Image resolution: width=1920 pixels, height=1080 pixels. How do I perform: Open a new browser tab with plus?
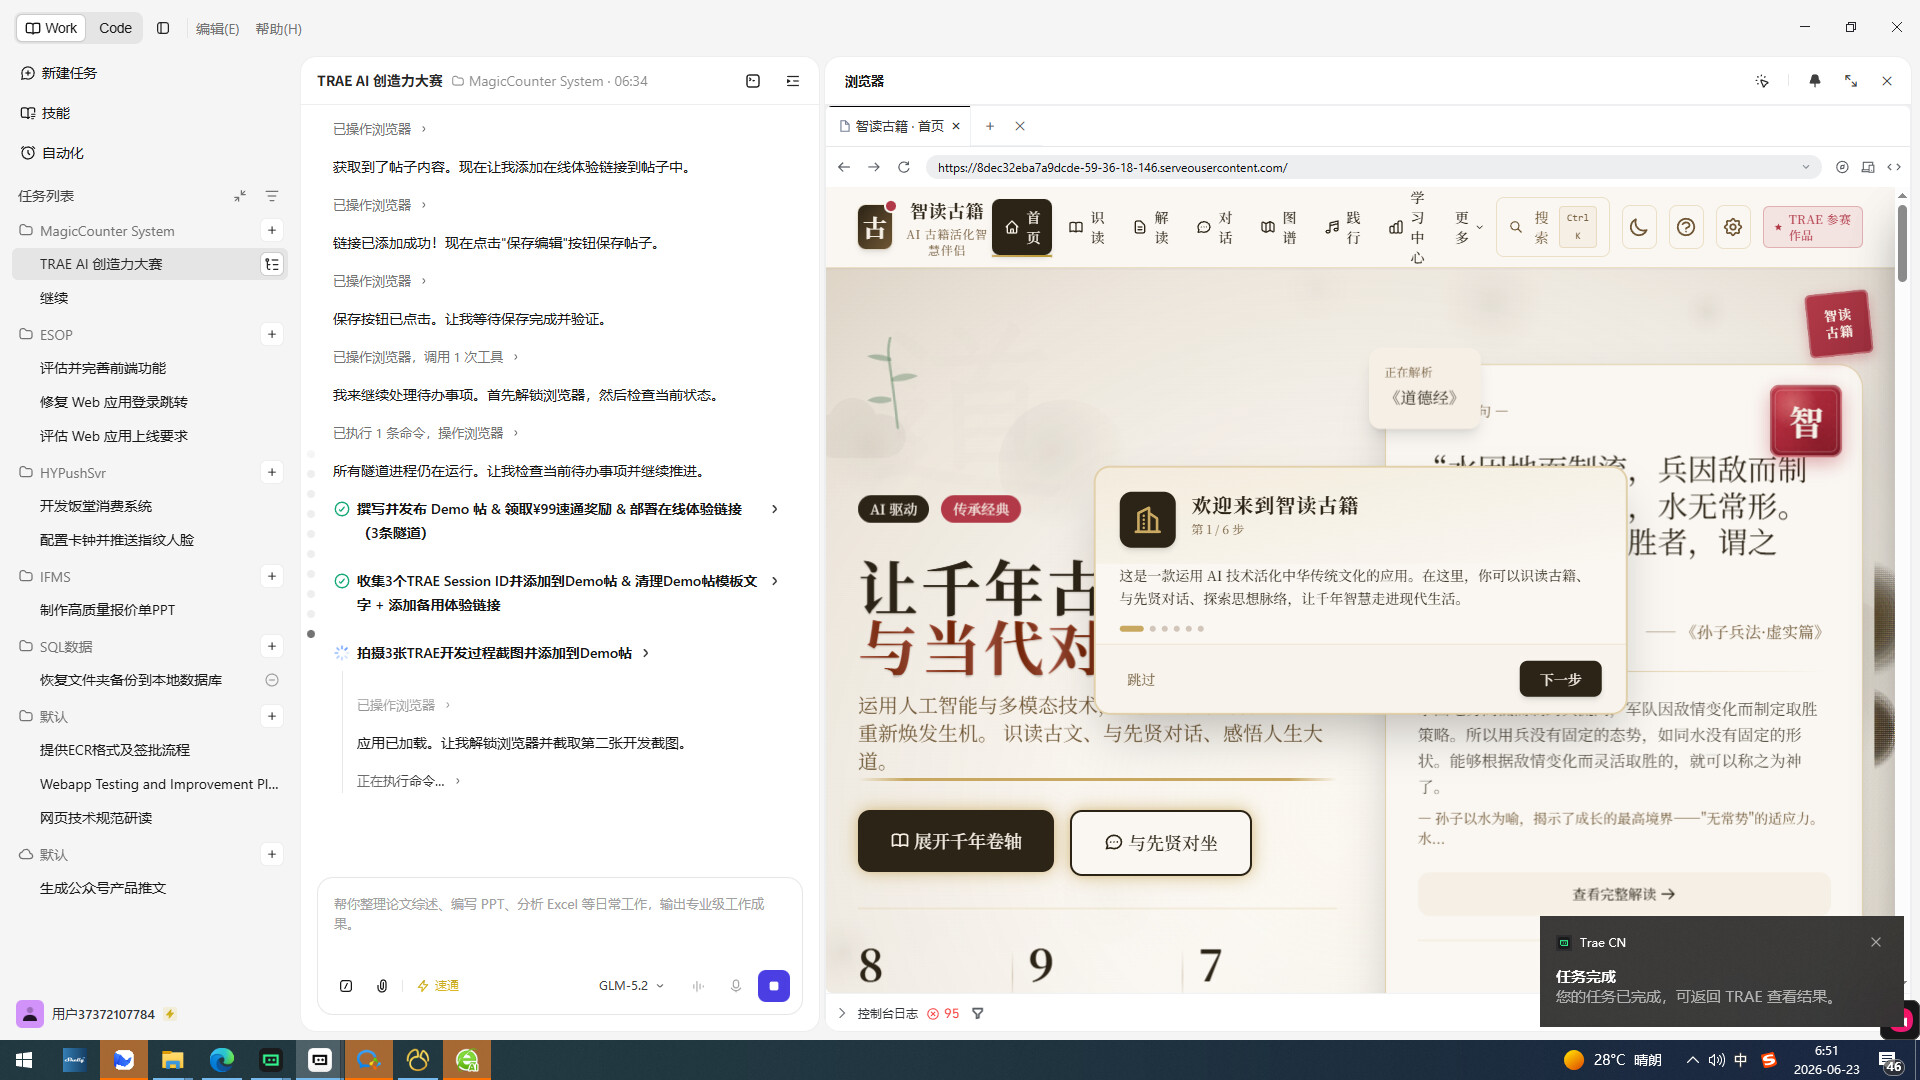(990, 126)
